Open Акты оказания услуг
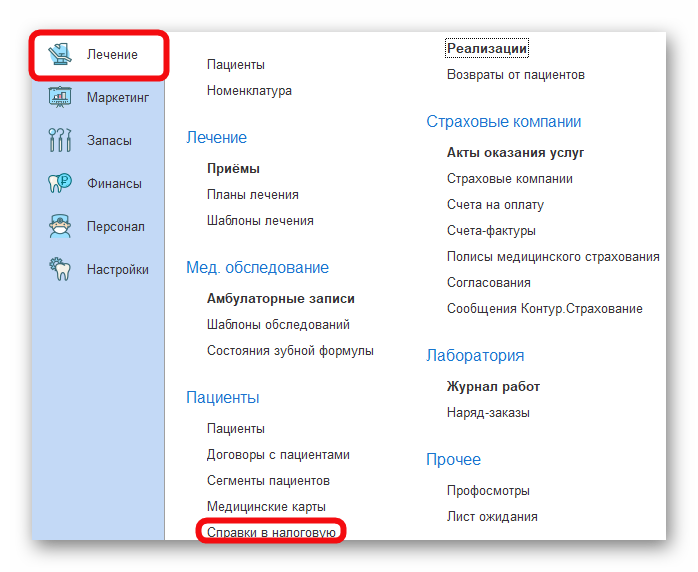 pos(515,153)
